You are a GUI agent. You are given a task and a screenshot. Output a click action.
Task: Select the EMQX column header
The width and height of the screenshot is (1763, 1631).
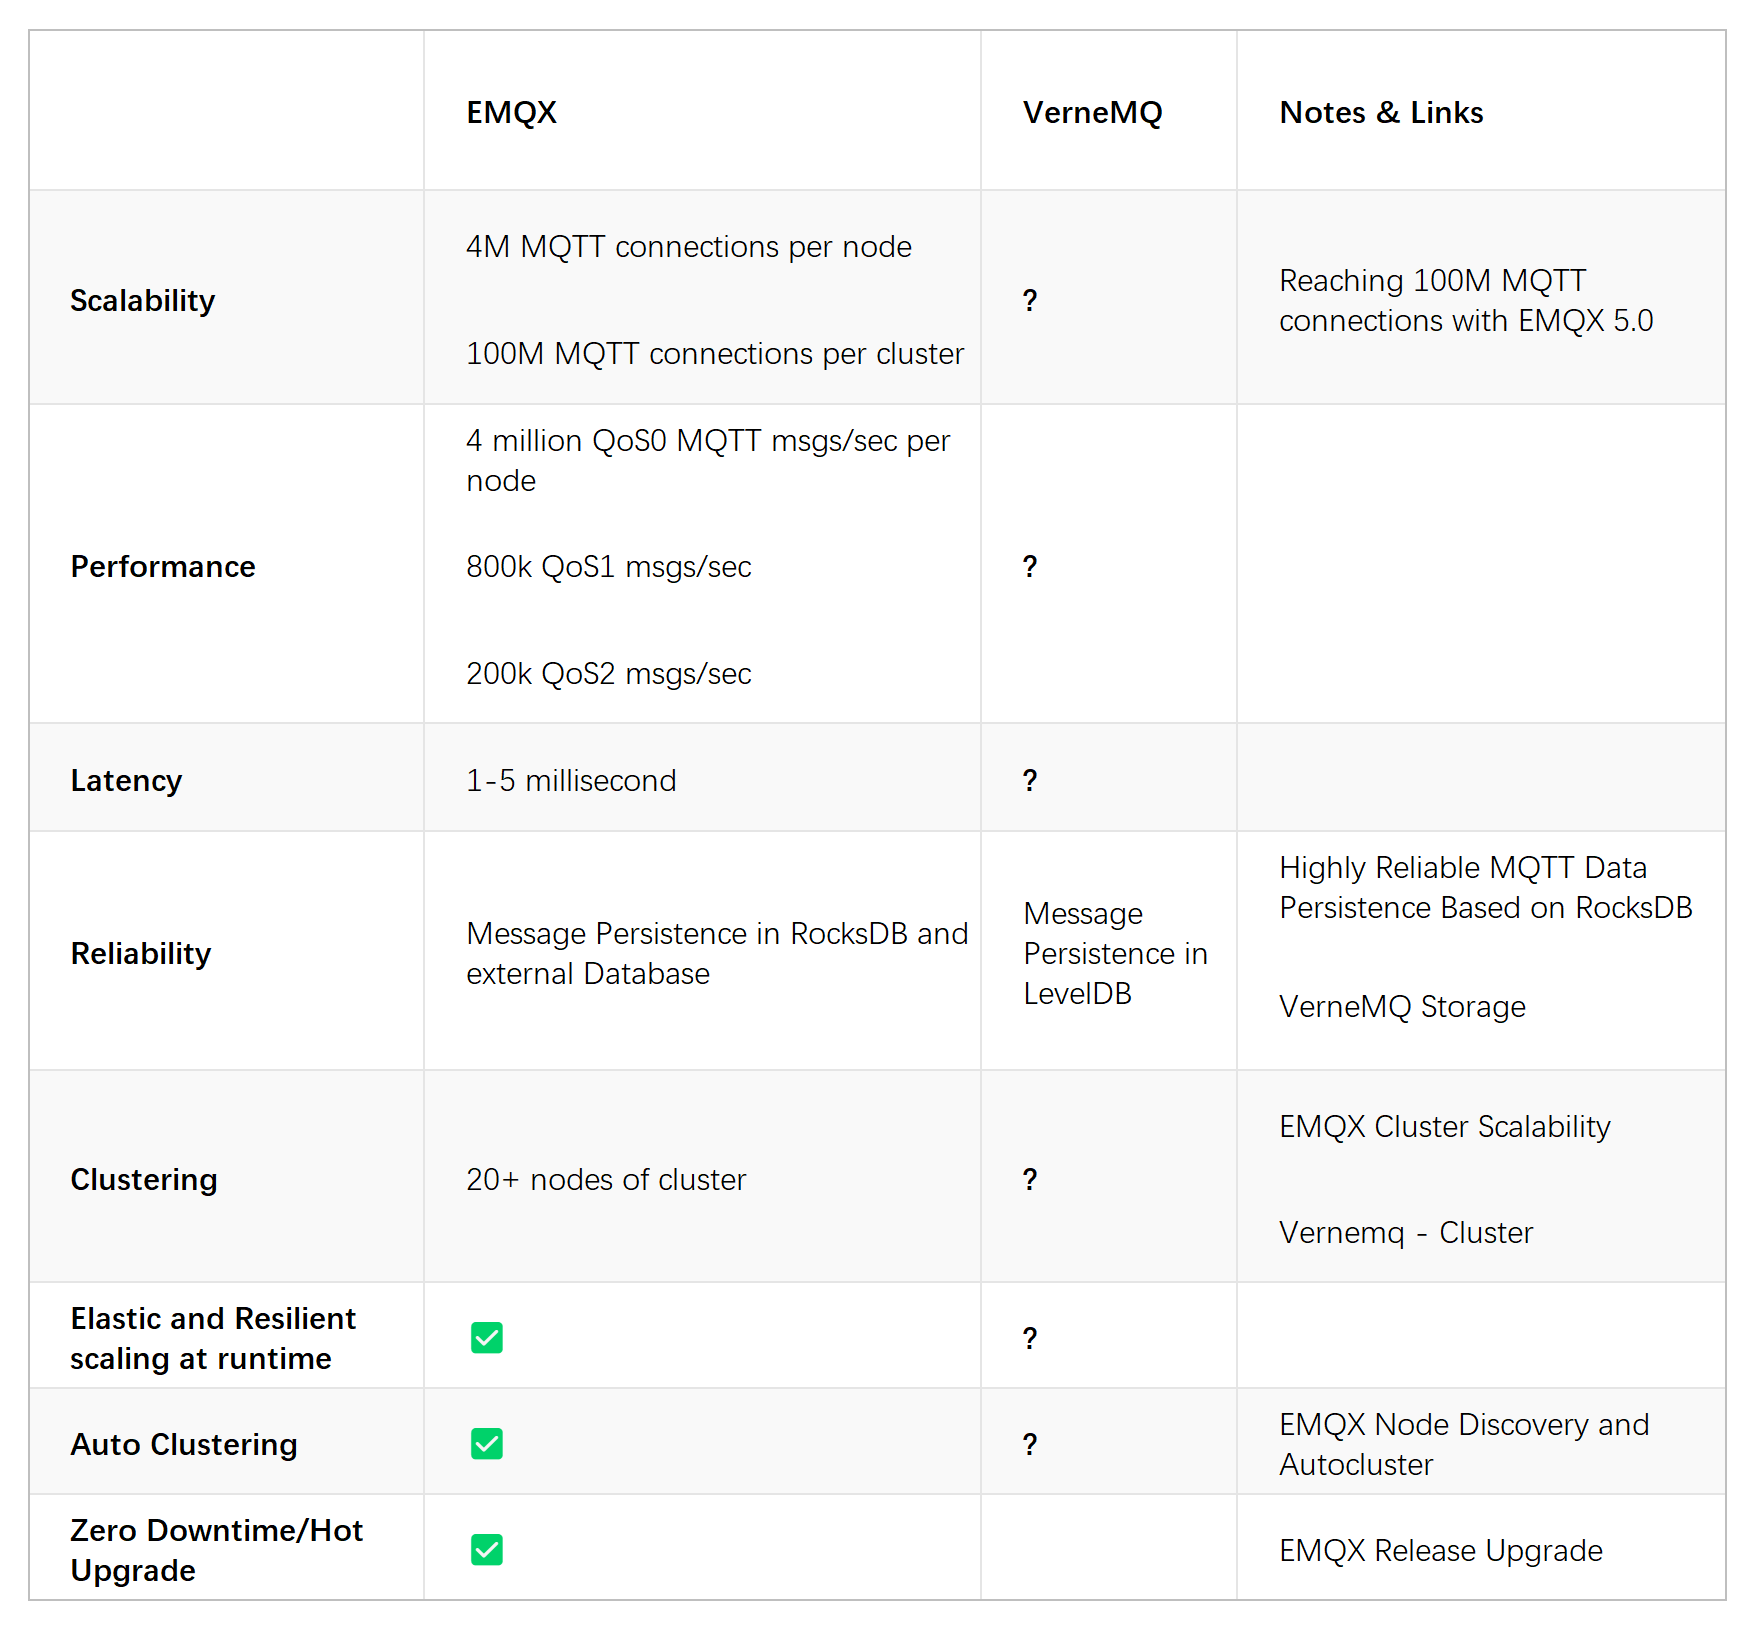coord(510,112)
